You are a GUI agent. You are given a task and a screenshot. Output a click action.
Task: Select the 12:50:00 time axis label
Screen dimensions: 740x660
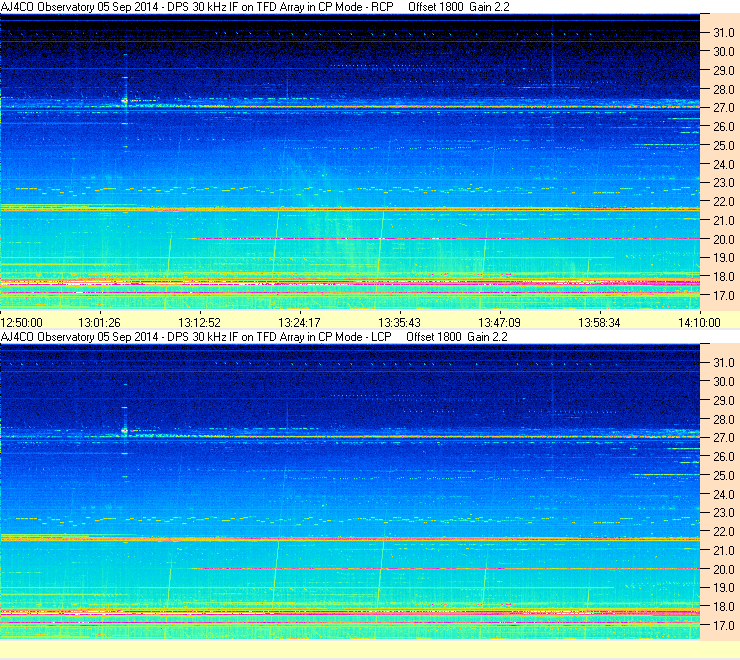point(22,322)
